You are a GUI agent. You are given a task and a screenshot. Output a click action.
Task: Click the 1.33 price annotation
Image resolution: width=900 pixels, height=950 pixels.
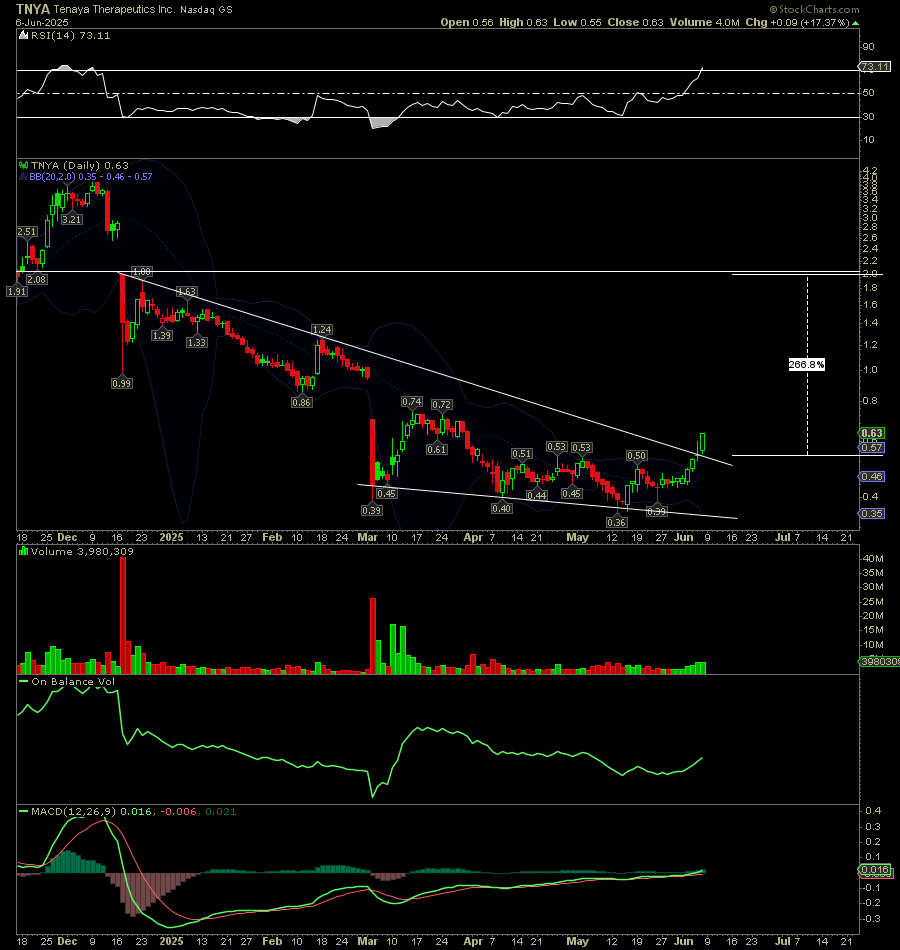click(x=197, y=342)
